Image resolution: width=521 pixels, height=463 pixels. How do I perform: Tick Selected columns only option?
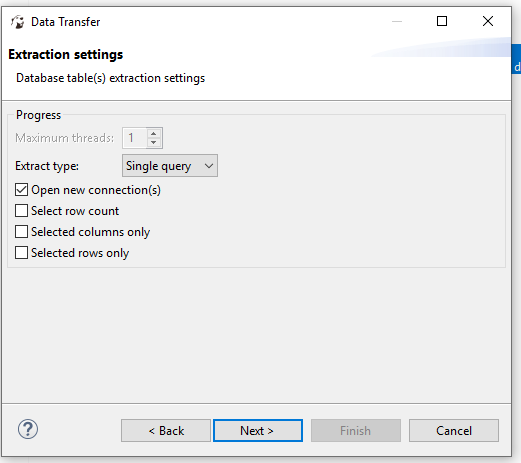click(x=21, y=232)
